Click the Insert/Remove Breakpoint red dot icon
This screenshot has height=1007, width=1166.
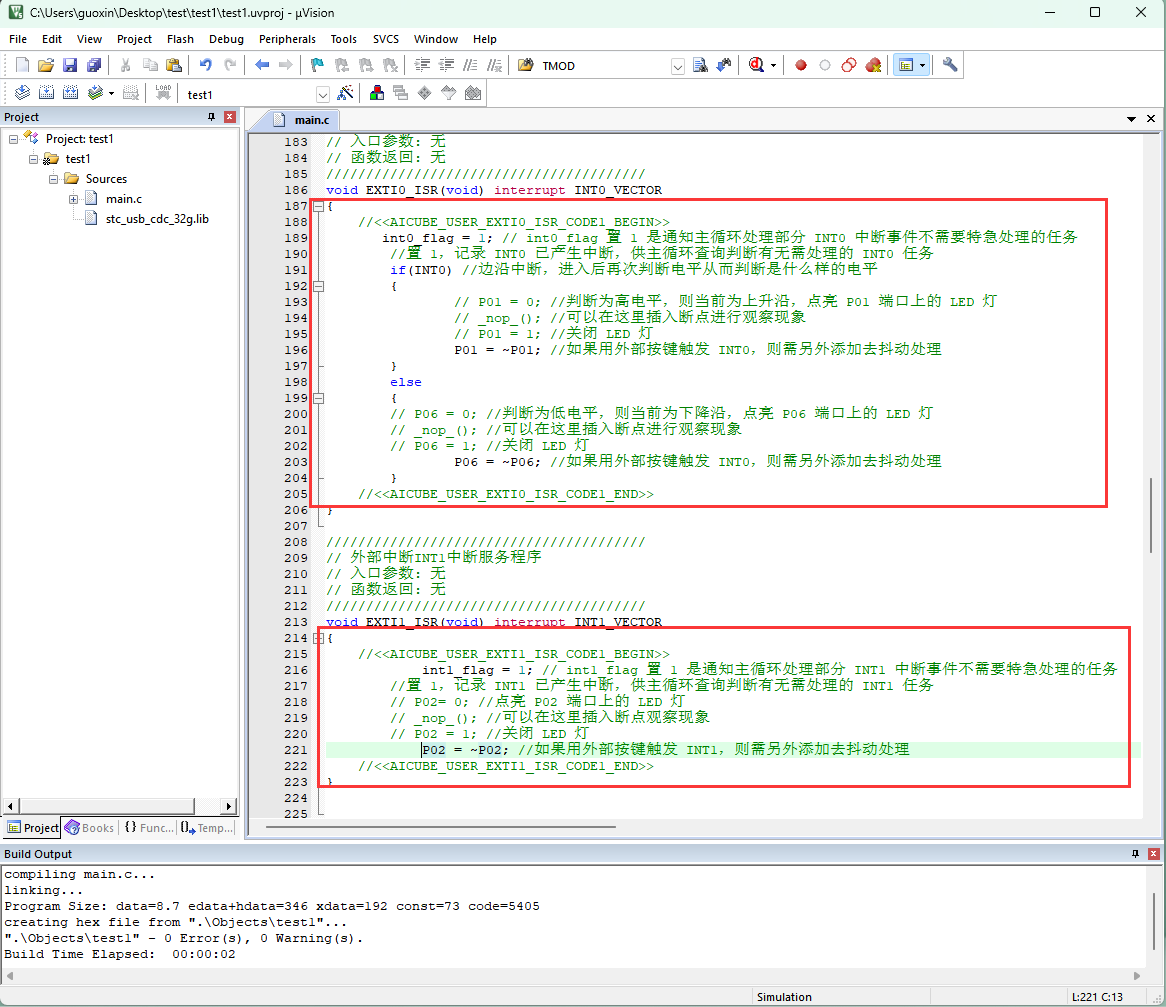coord(800,65)
